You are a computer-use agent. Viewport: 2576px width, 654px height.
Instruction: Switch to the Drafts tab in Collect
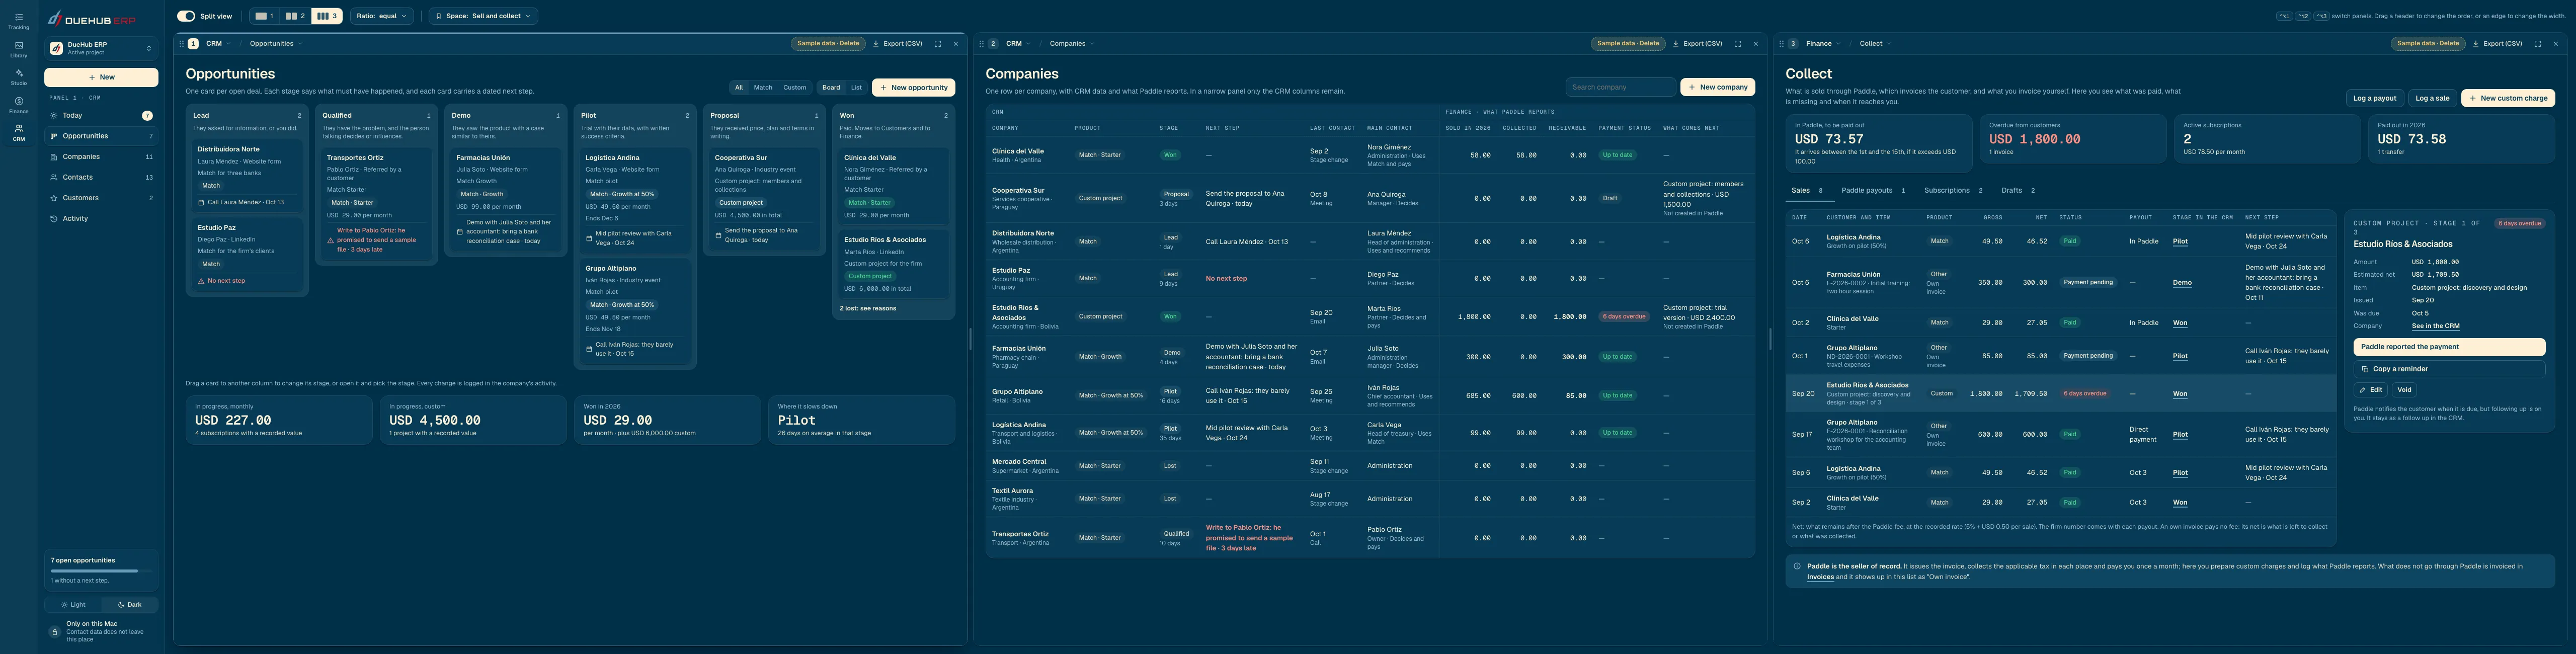click(2017, 190)
